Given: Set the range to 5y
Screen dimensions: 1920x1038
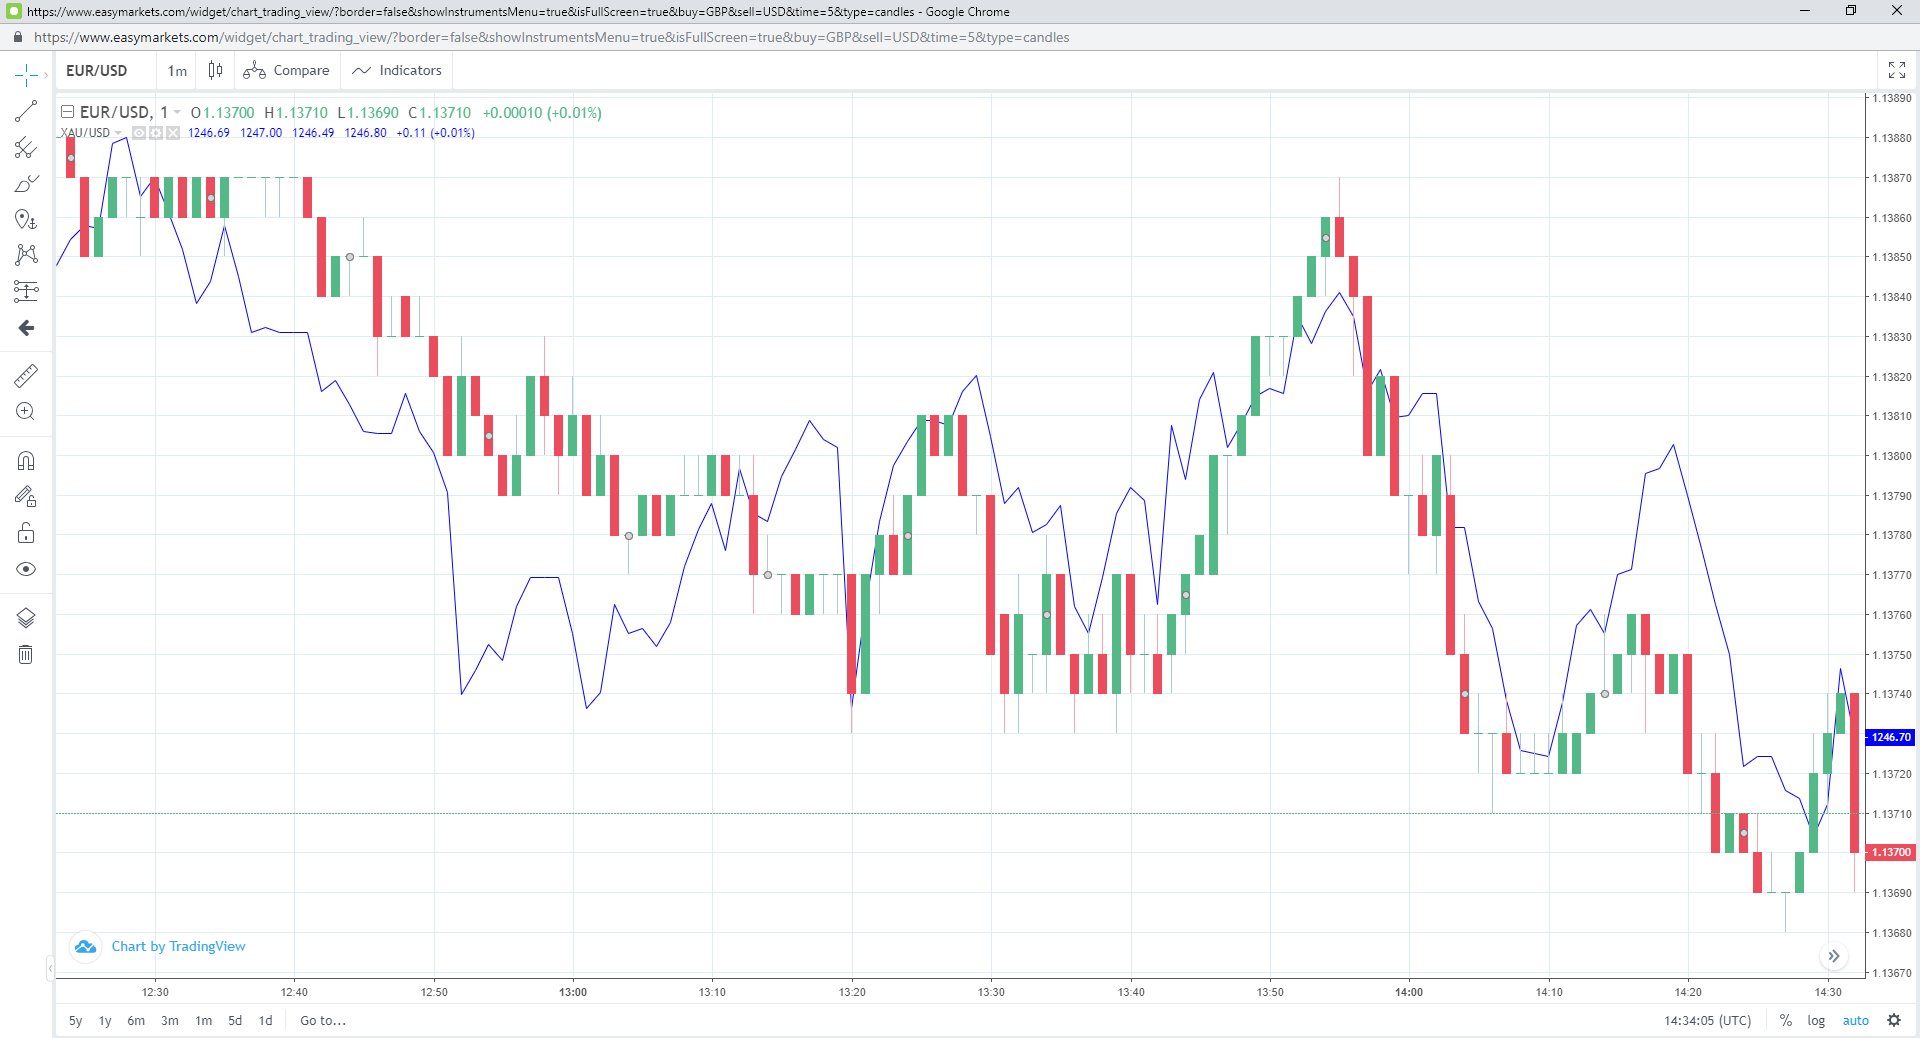Looking at the screenshot, I should tap(76, 1021).
